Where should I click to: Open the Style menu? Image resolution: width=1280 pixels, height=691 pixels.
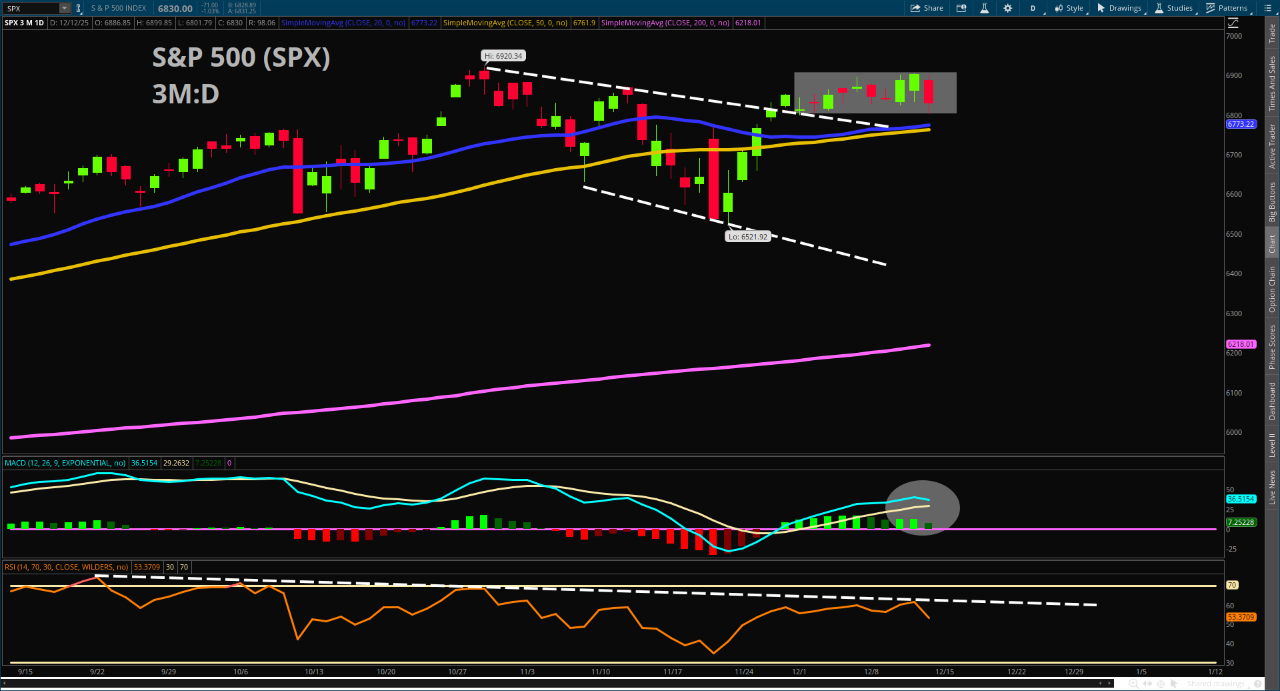tap(1069, 8)
